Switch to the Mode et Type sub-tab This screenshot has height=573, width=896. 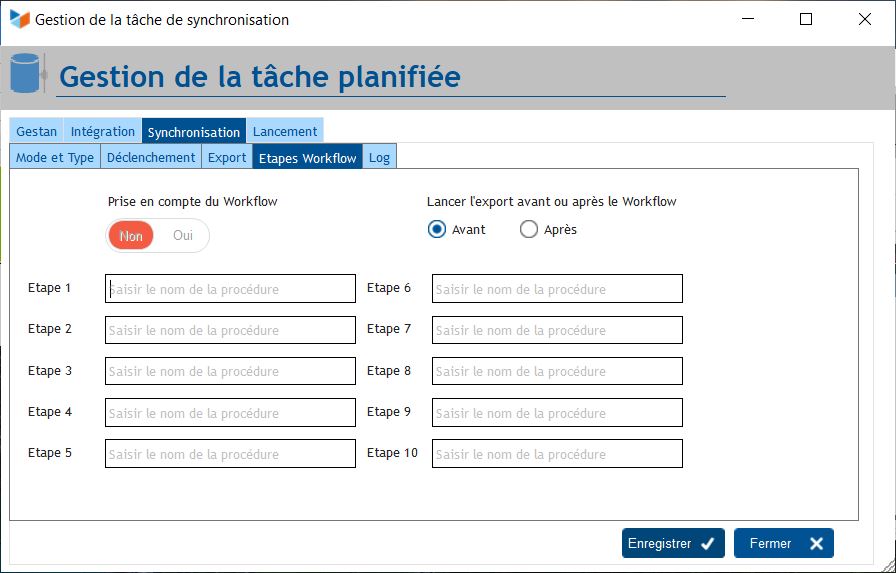coord(55,157)
